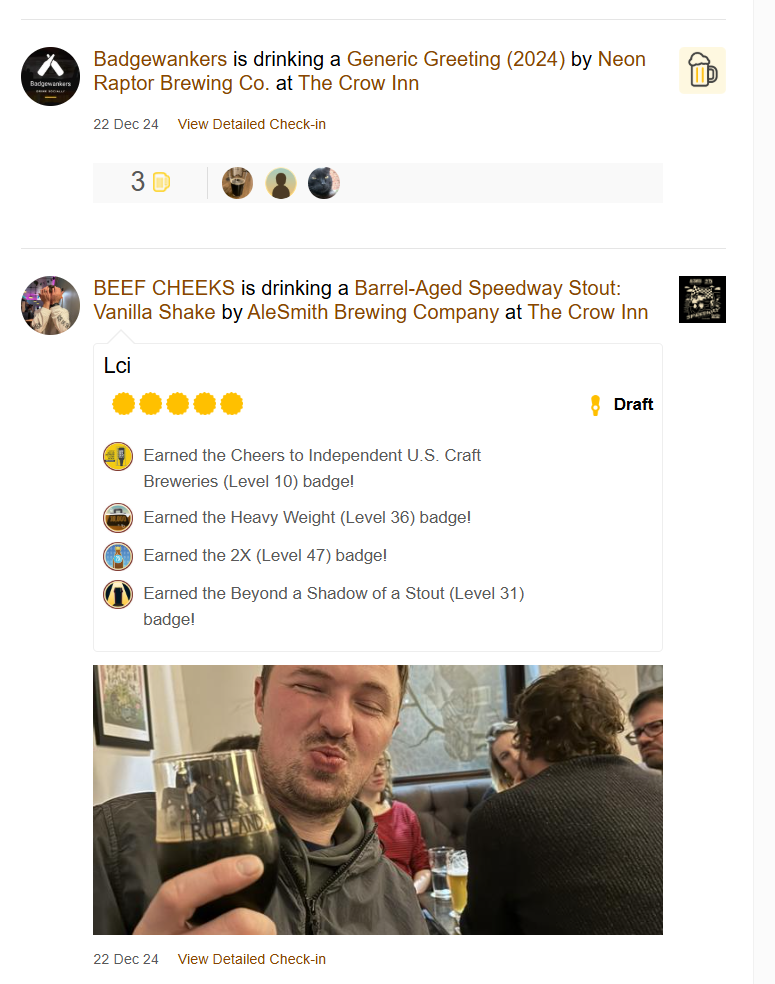Open the Badgewankers profile avatar
Image resolution: width=775 pixels, height=984 pixels.
pos(50,77)
